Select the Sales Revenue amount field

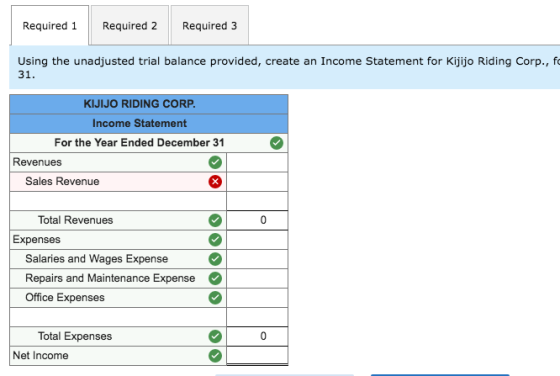[x=257, y=181]
